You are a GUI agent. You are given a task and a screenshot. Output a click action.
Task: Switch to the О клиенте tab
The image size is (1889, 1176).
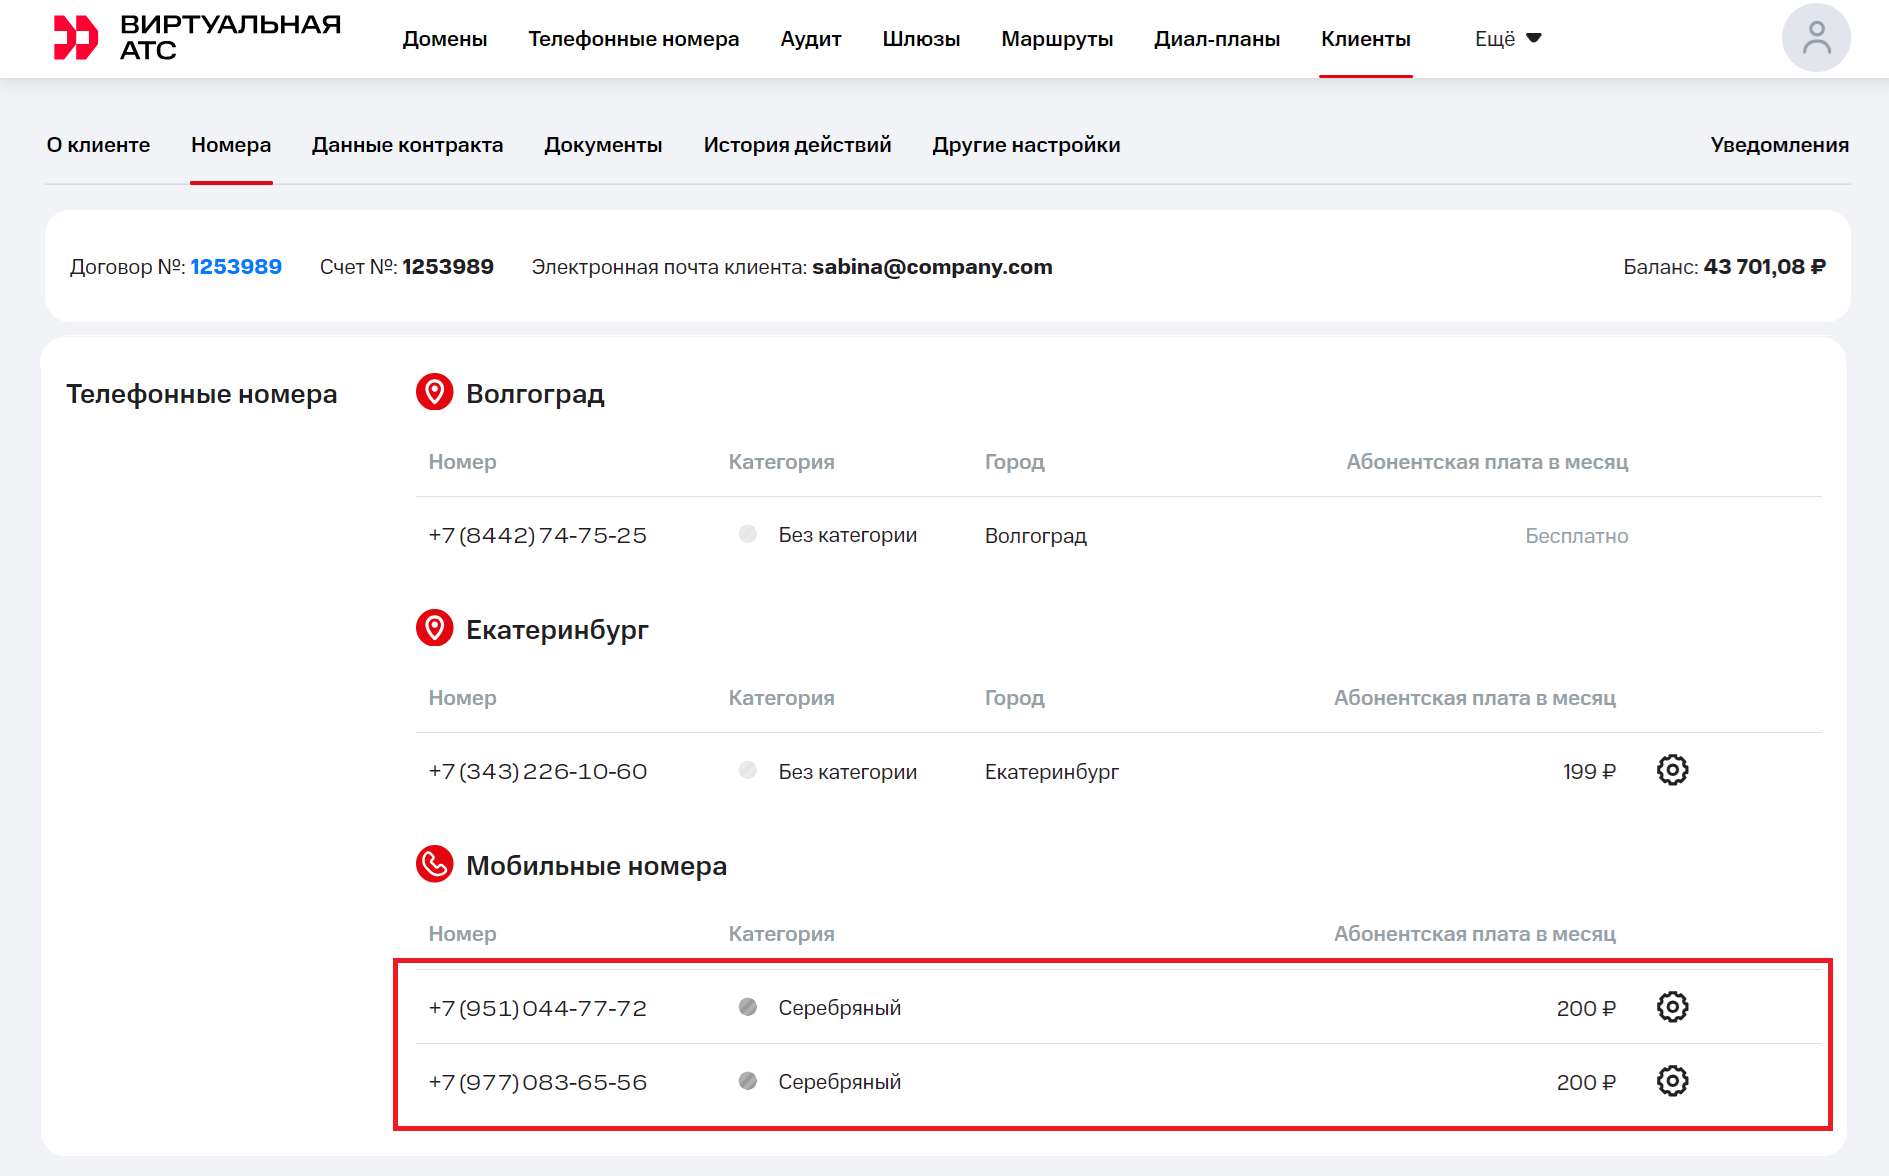[x=98, y=145]
